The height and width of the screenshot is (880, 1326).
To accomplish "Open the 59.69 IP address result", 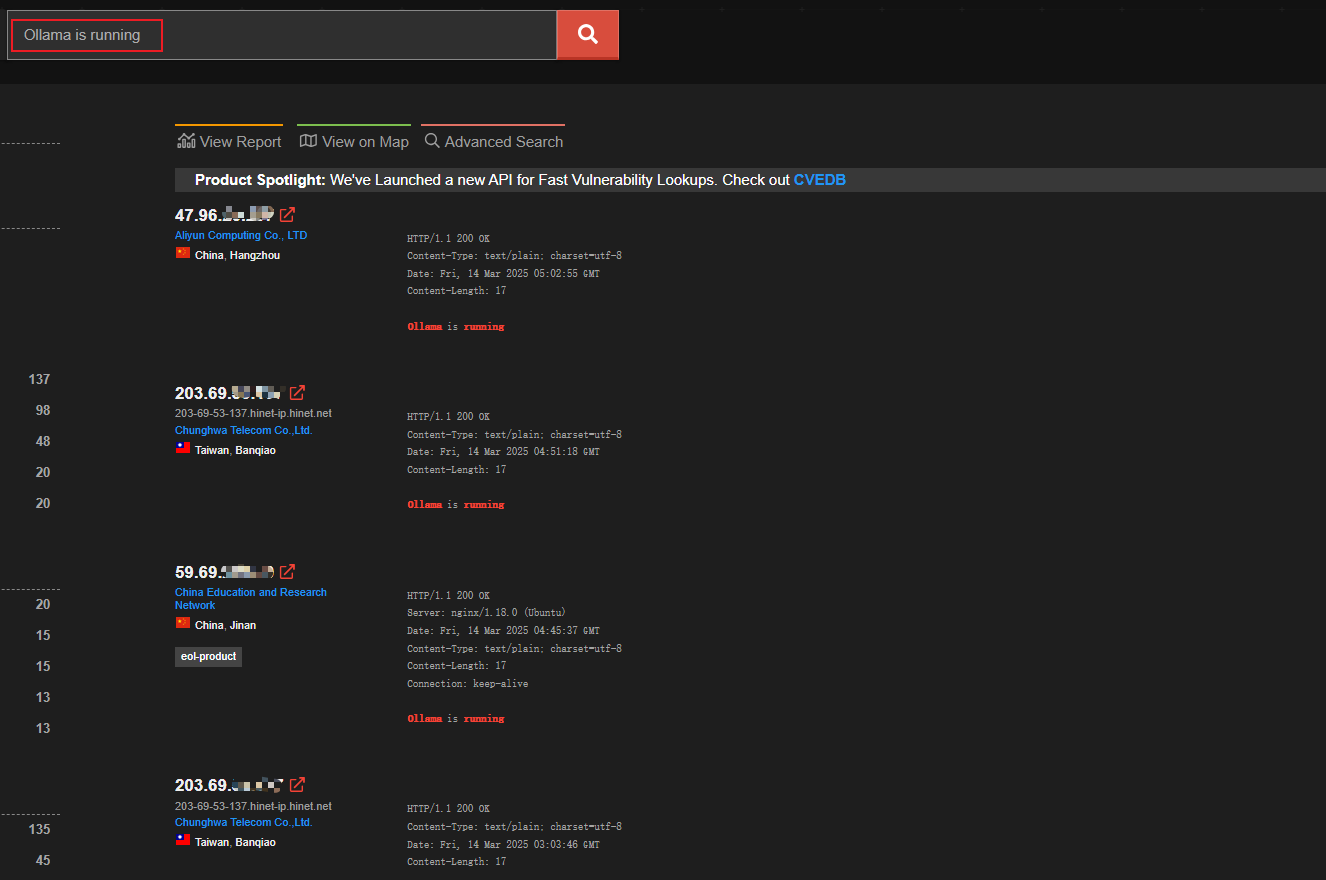I will coord(225,572).
